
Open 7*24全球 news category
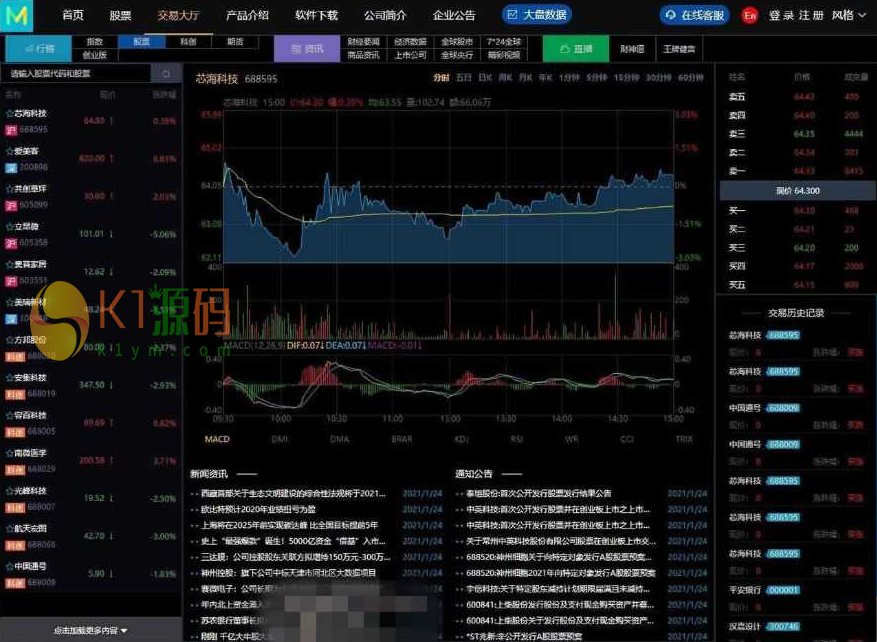tap(504, 41)
